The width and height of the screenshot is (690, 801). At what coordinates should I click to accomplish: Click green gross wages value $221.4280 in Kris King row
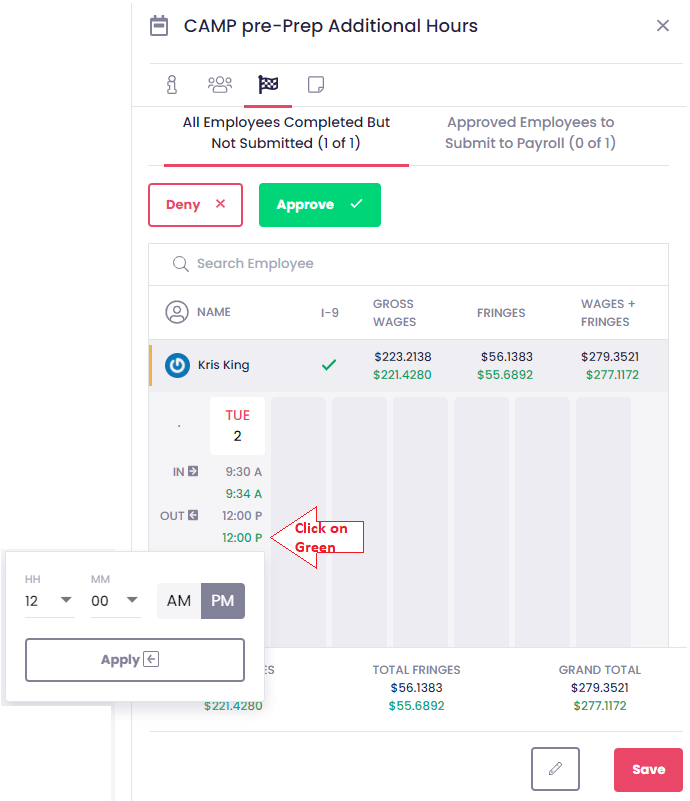(x=402, y=375)
